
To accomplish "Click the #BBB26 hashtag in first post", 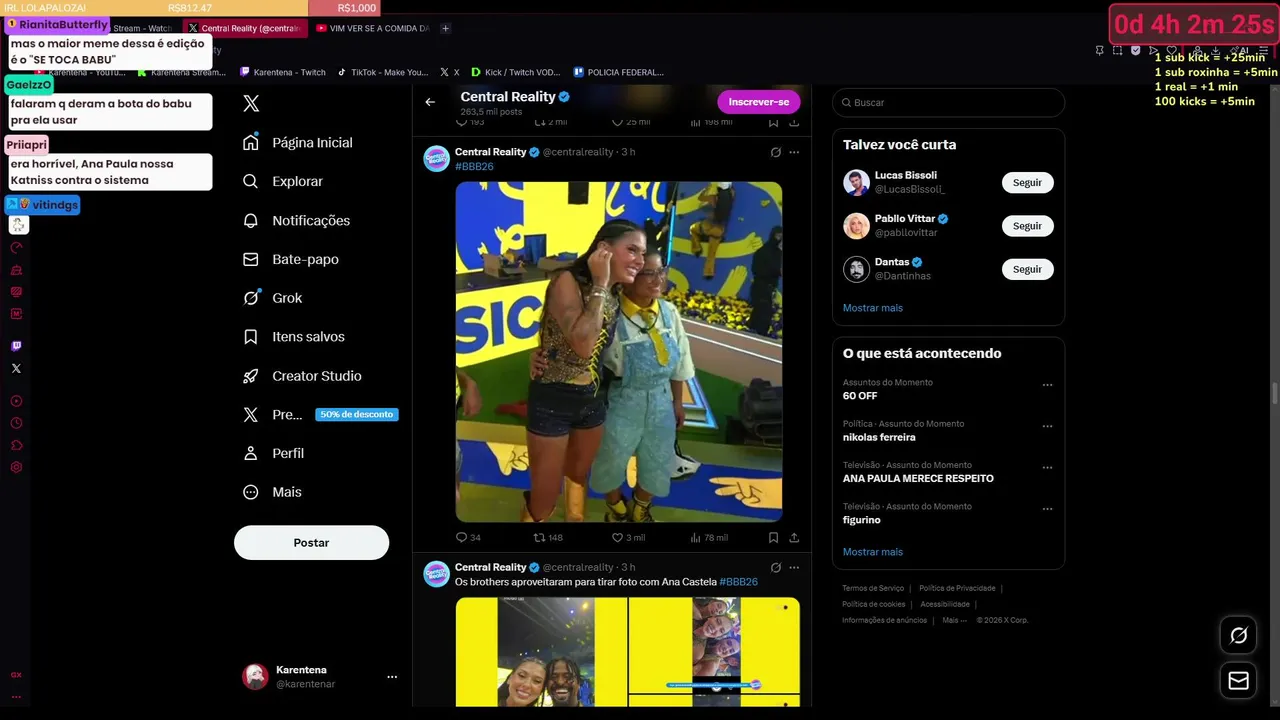I will pyautogui.click(x=474, y=167).
